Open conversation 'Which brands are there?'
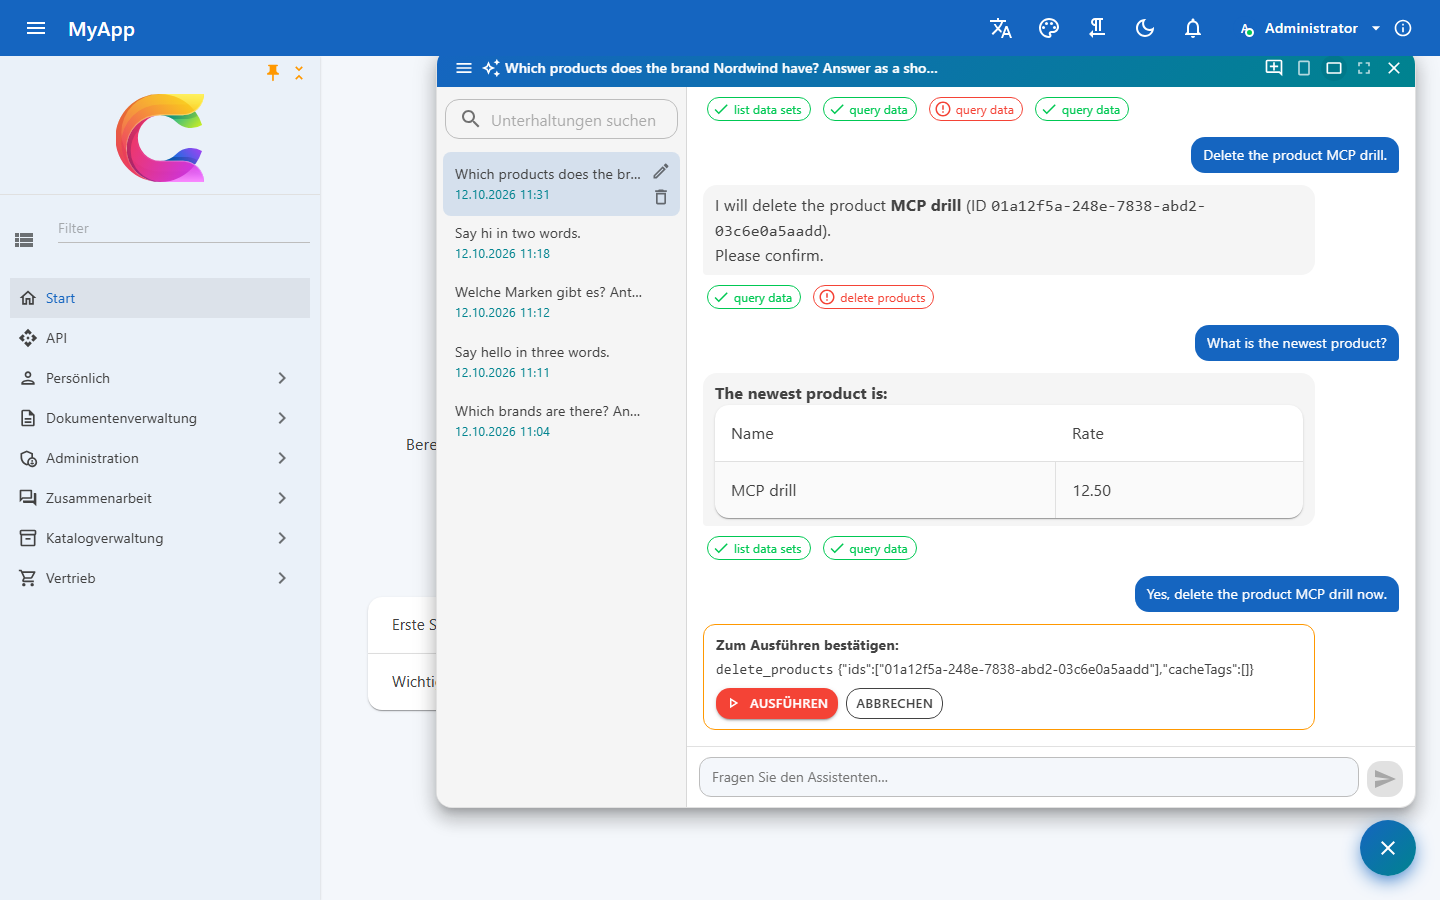This screenshot has height=900, width=1440. point(561,421)
